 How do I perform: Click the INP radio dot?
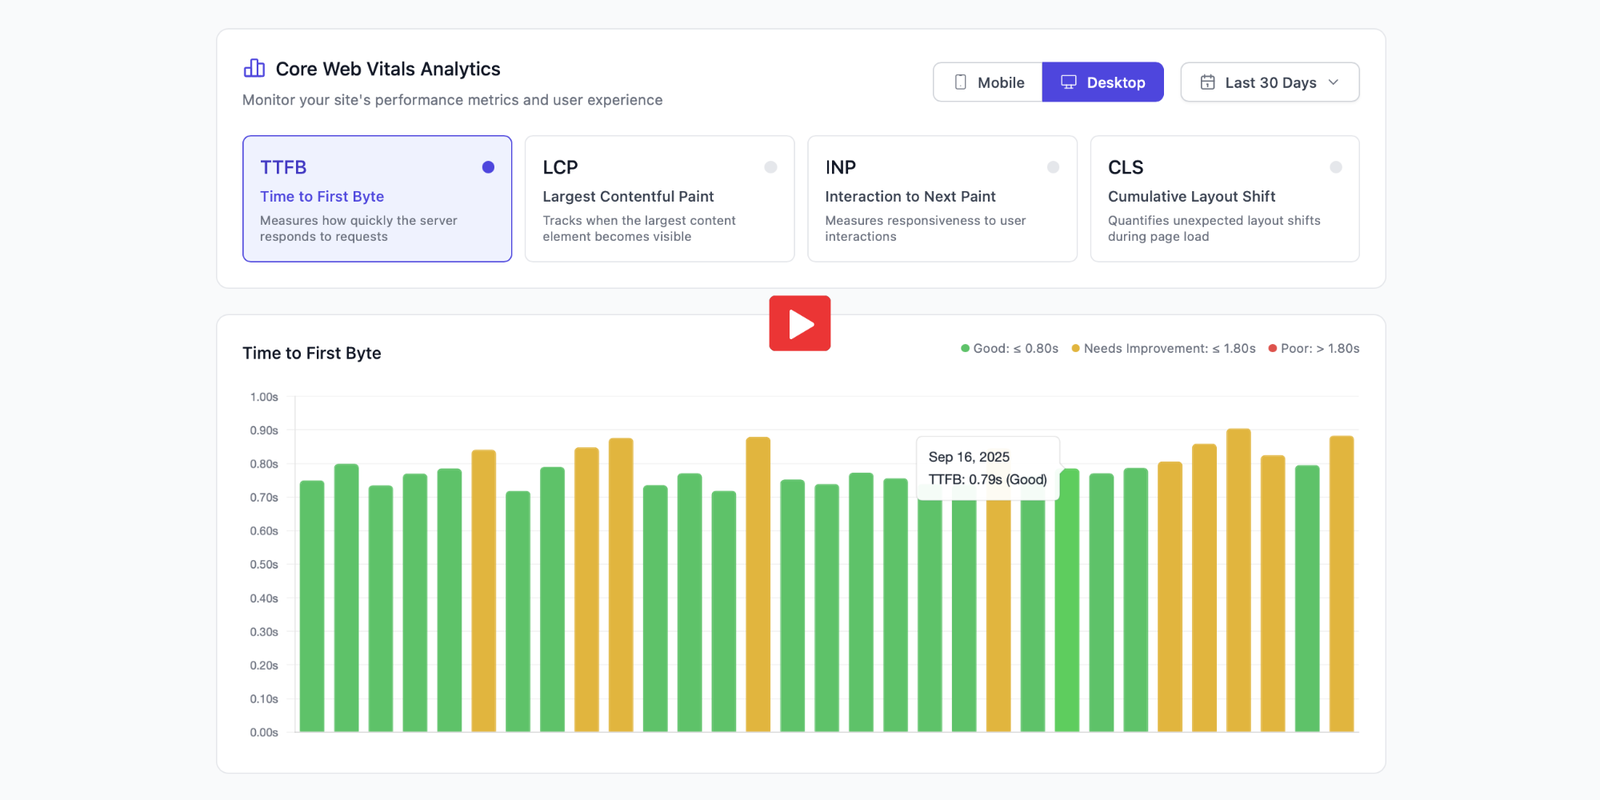point(1053,167)
